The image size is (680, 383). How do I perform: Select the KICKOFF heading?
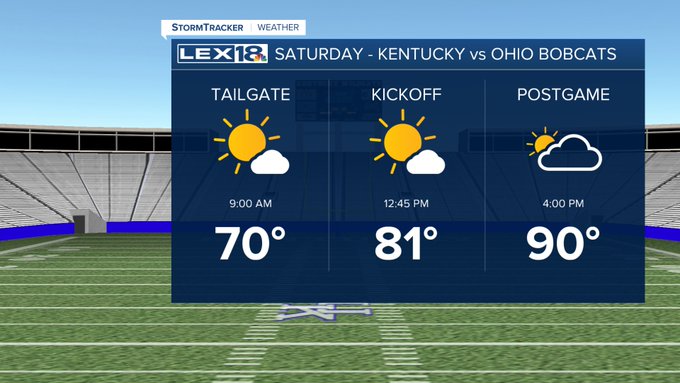click(406, 95)
